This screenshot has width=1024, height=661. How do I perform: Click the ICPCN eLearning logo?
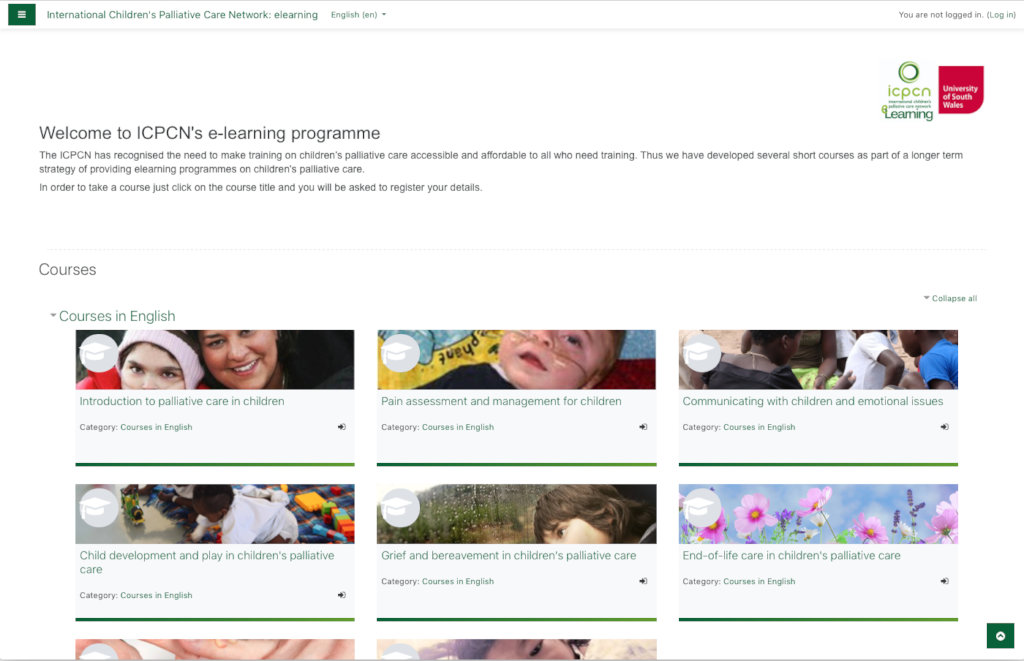[908, 91]
